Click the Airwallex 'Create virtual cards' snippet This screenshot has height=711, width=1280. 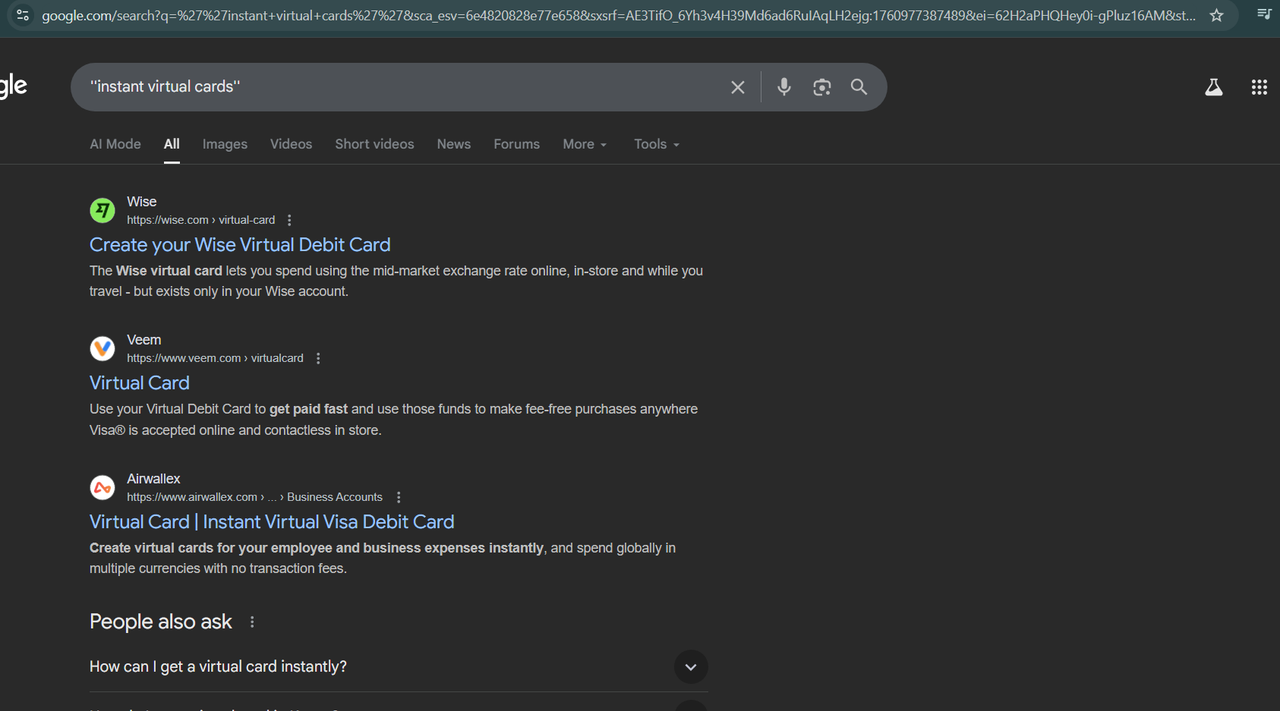[x=383, y=558]
